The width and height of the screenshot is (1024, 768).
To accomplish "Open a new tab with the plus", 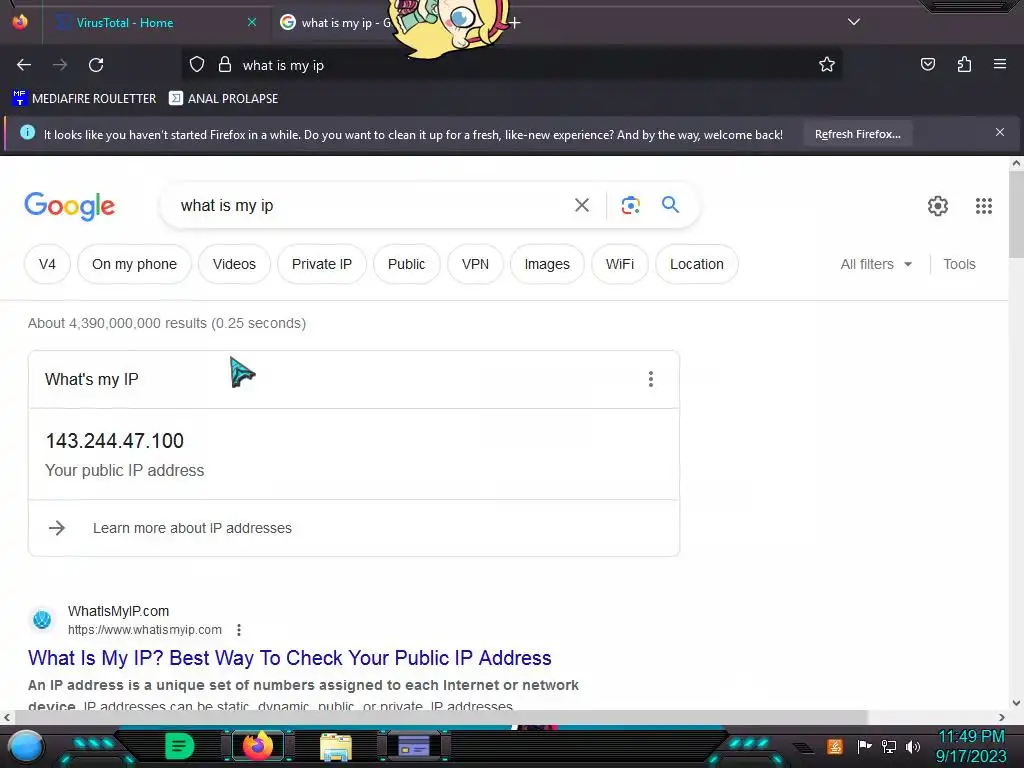I will (515, 23).
